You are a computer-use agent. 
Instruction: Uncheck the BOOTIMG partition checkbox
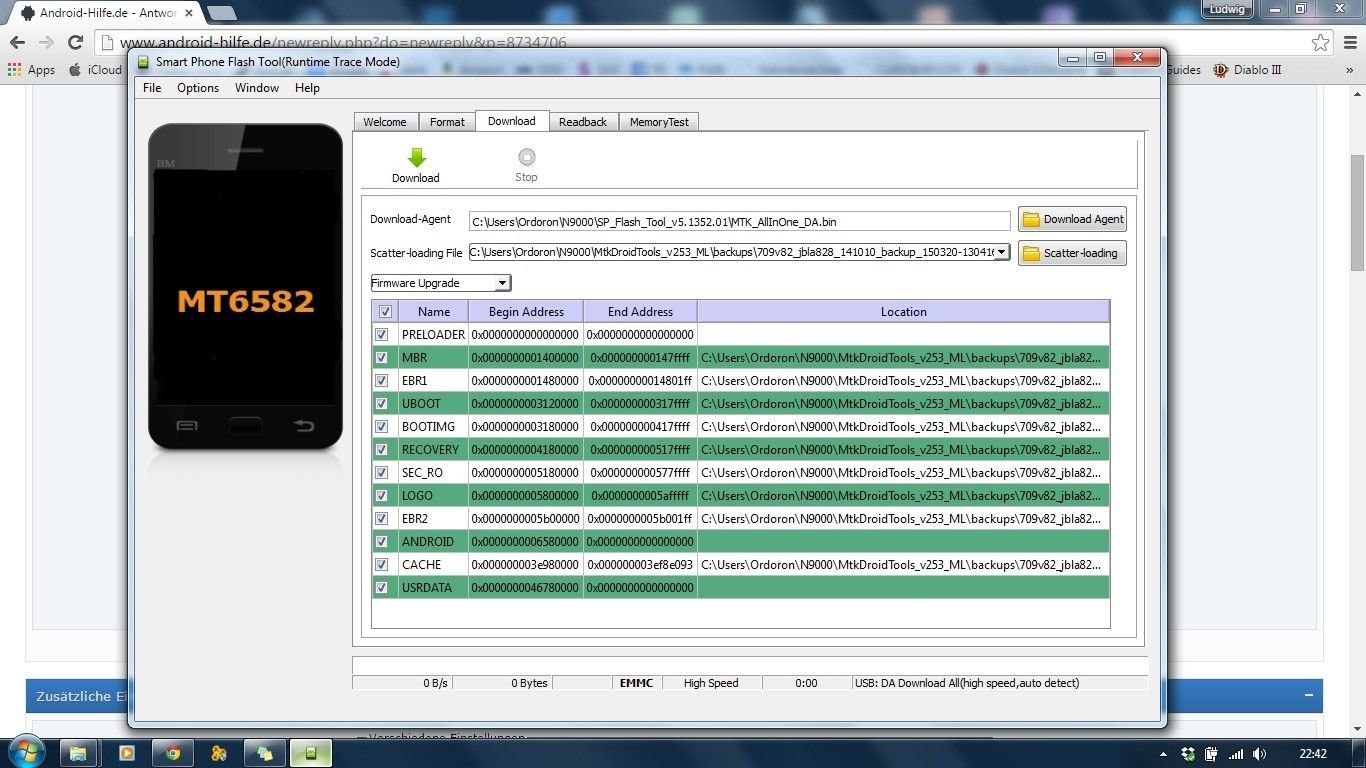click(x=381, y=427)
